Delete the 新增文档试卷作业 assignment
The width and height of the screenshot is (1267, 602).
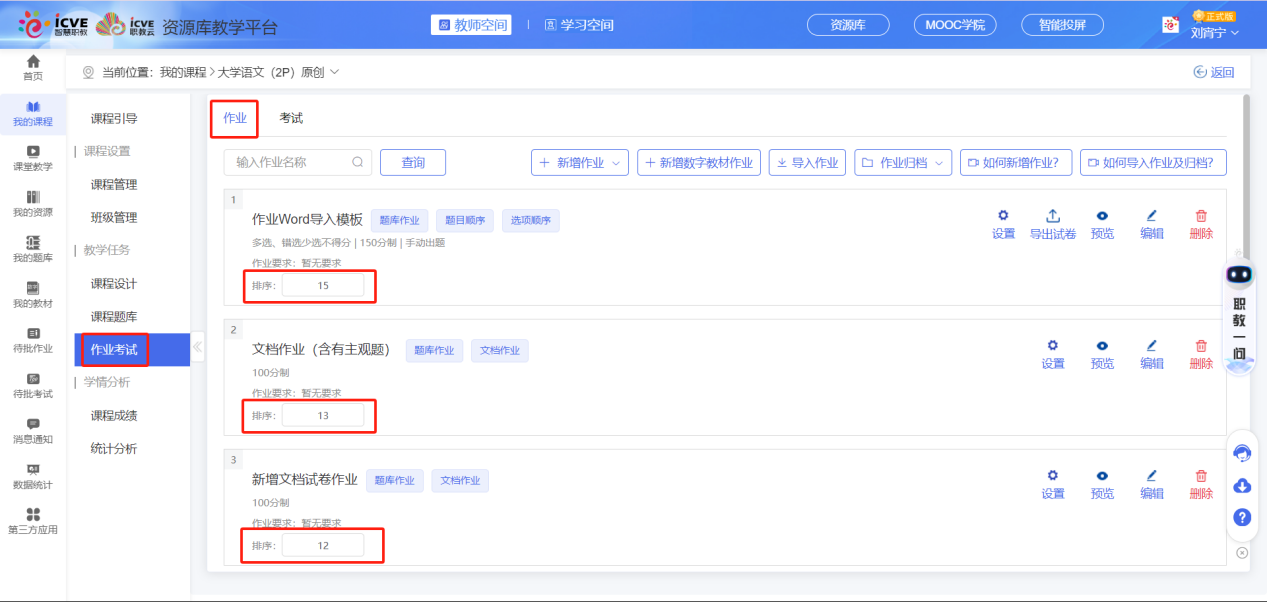click(x=1201, y=483)
